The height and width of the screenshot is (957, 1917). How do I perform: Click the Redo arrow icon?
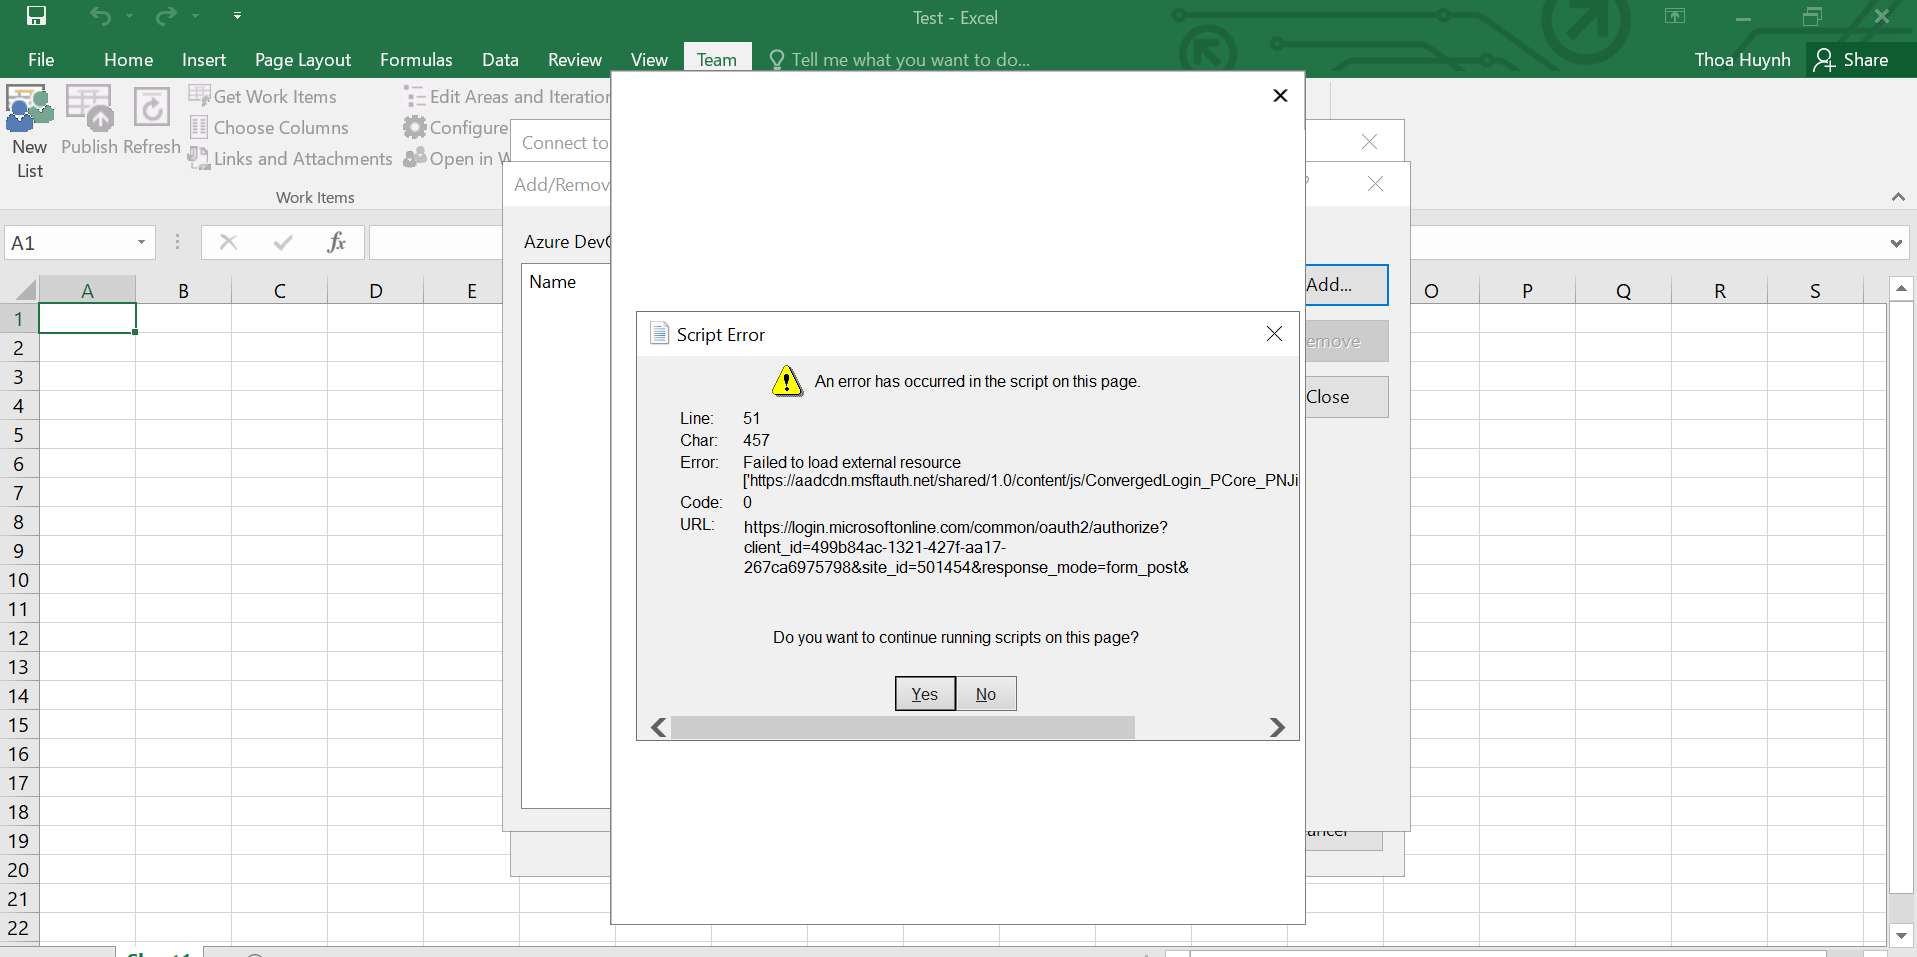click(166, 16)
